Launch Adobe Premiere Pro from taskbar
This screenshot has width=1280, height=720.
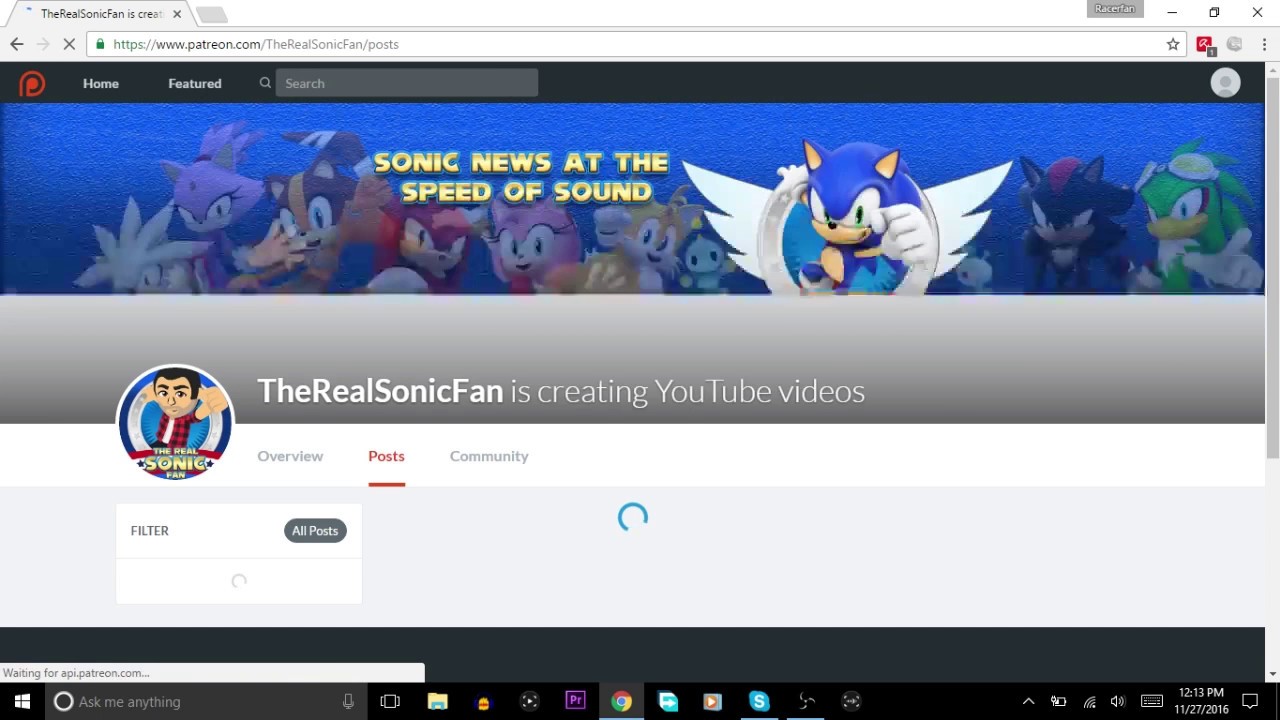pyautogui.click(x=575, y=700)
